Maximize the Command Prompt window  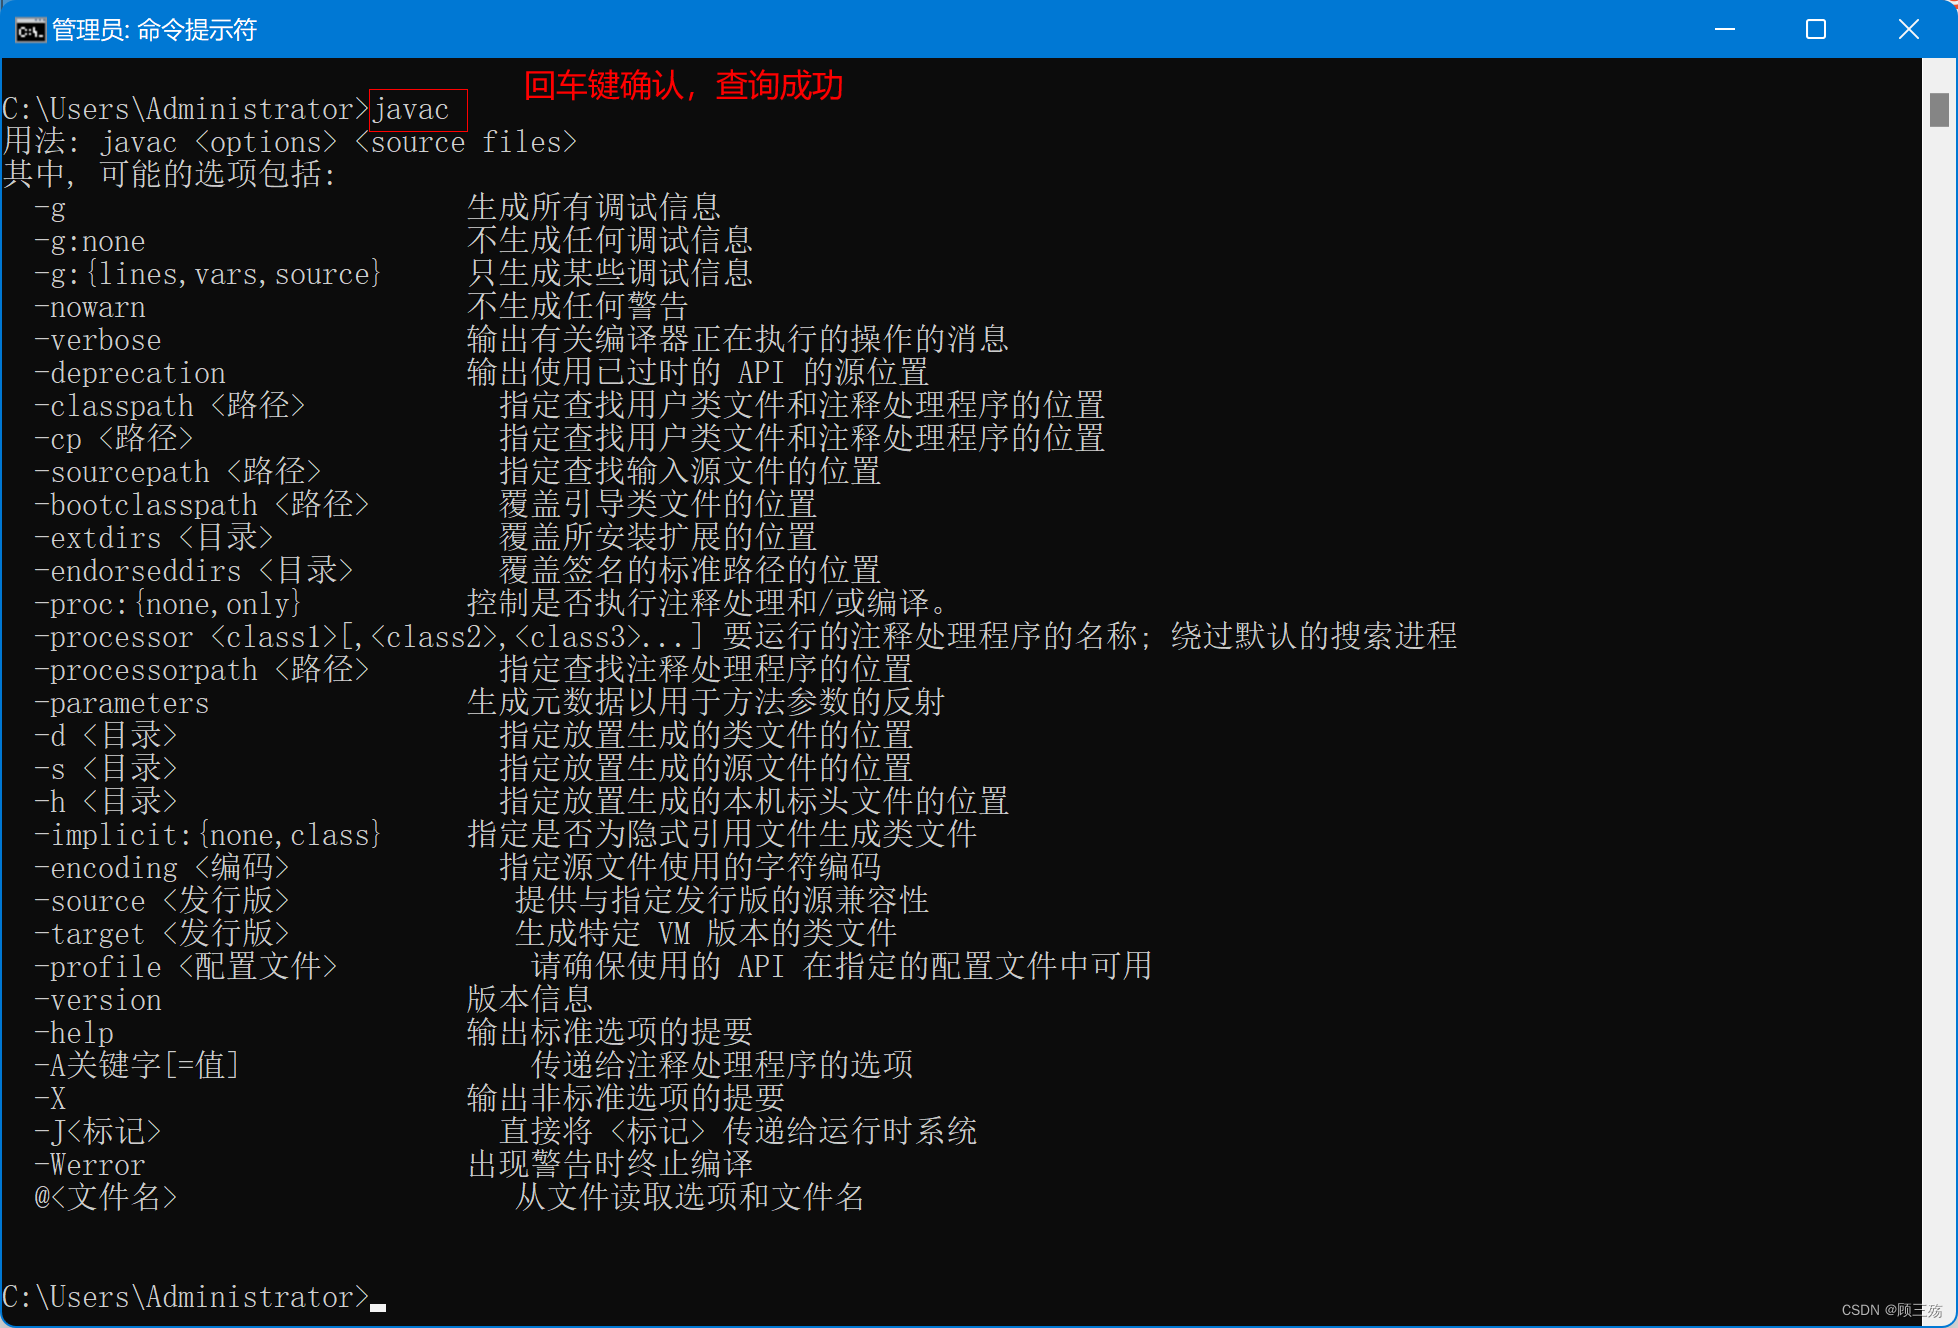(1816, 29)
